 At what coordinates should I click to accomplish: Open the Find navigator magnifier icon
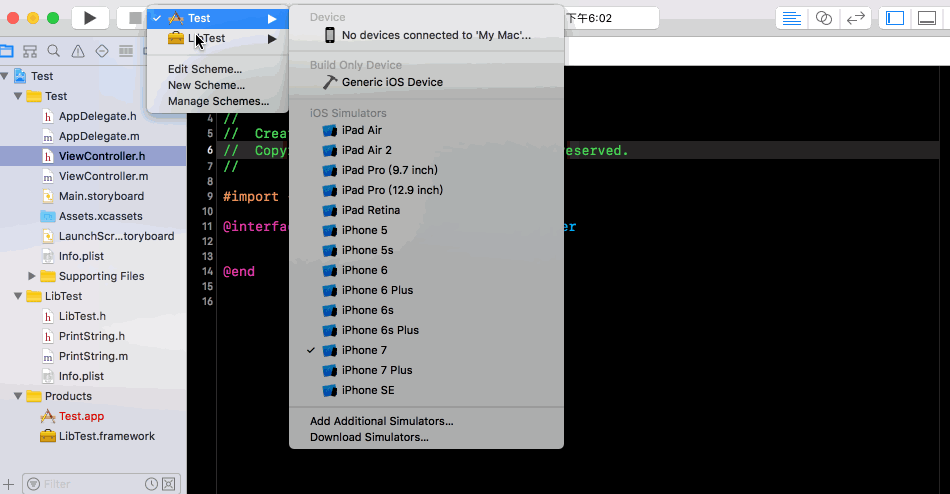pyautogui.click(x=54, y=51)
